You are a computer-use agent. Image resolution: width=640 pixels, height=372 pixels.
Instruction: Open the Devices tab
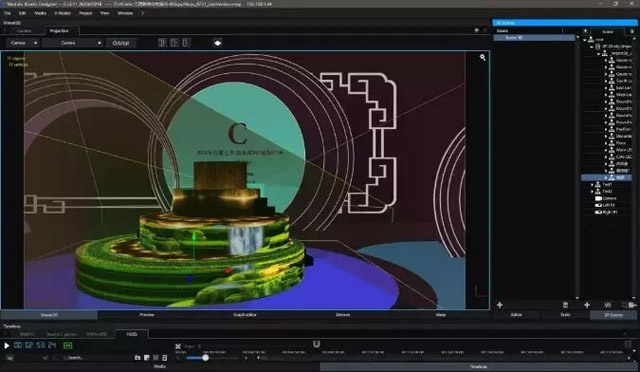pos(343,315)
